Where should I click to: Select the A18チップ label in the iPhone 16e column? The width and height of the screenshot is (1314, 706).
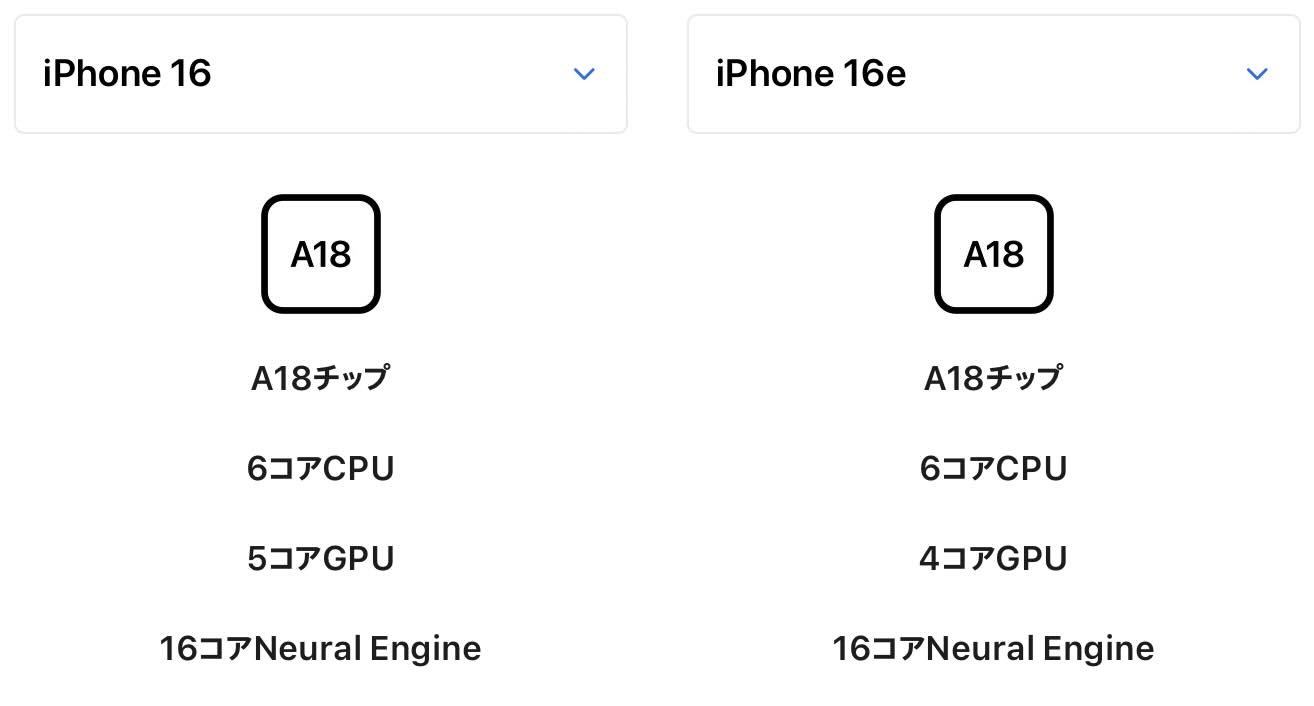[993, 378]
